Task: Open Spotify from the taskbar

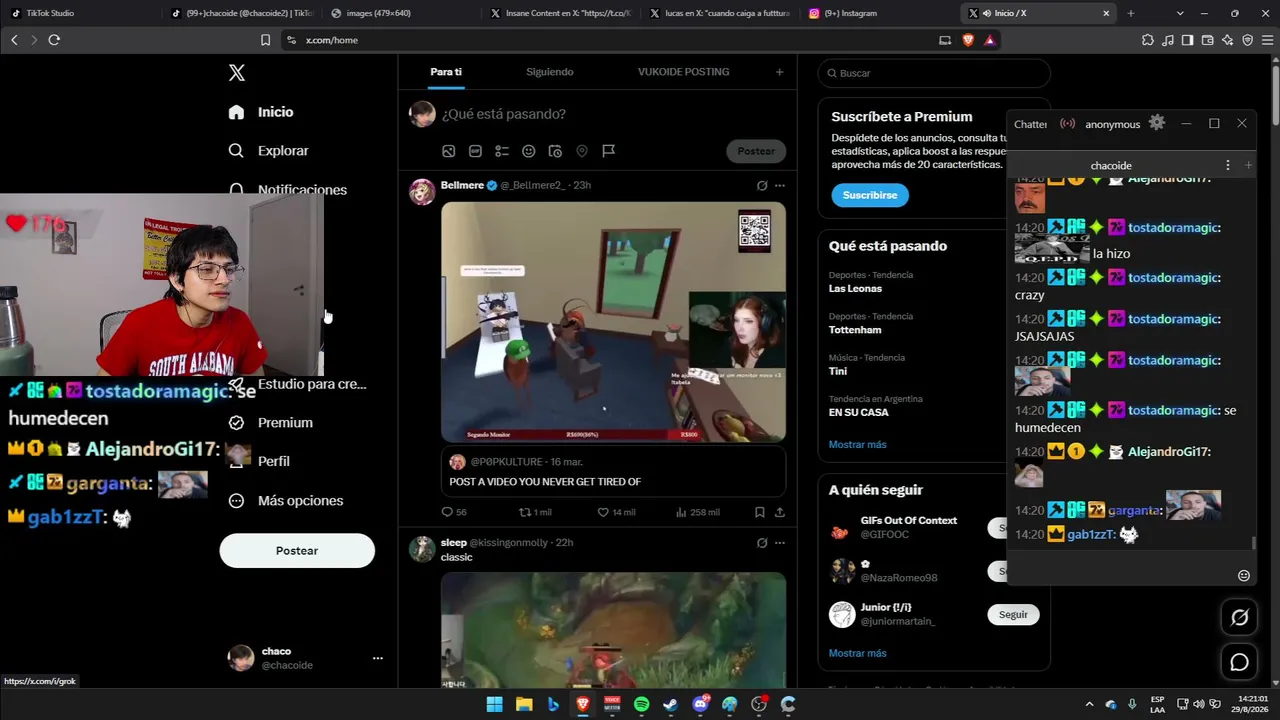Action: pos(642,705)
